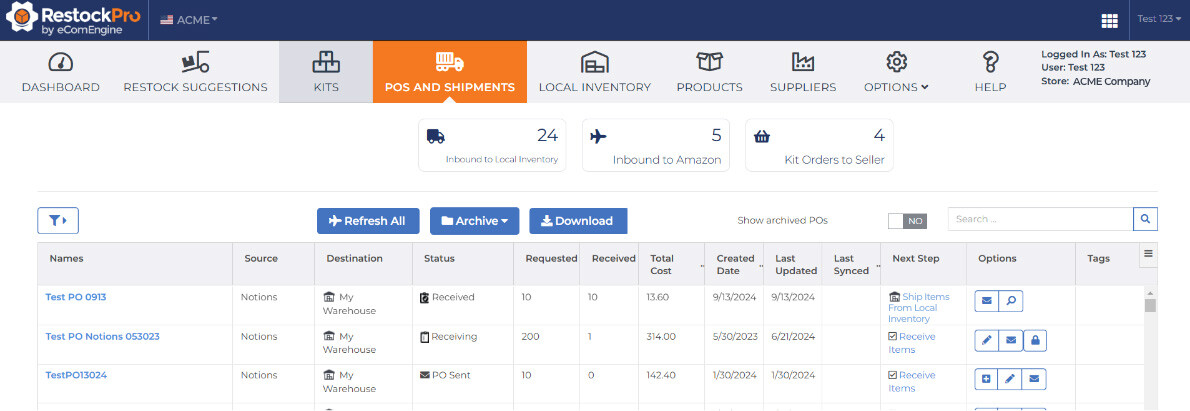Click the lock icon for Test PO Notions 053023
This screenshot has height=411, width=1190.
(x=1035, y=341)
